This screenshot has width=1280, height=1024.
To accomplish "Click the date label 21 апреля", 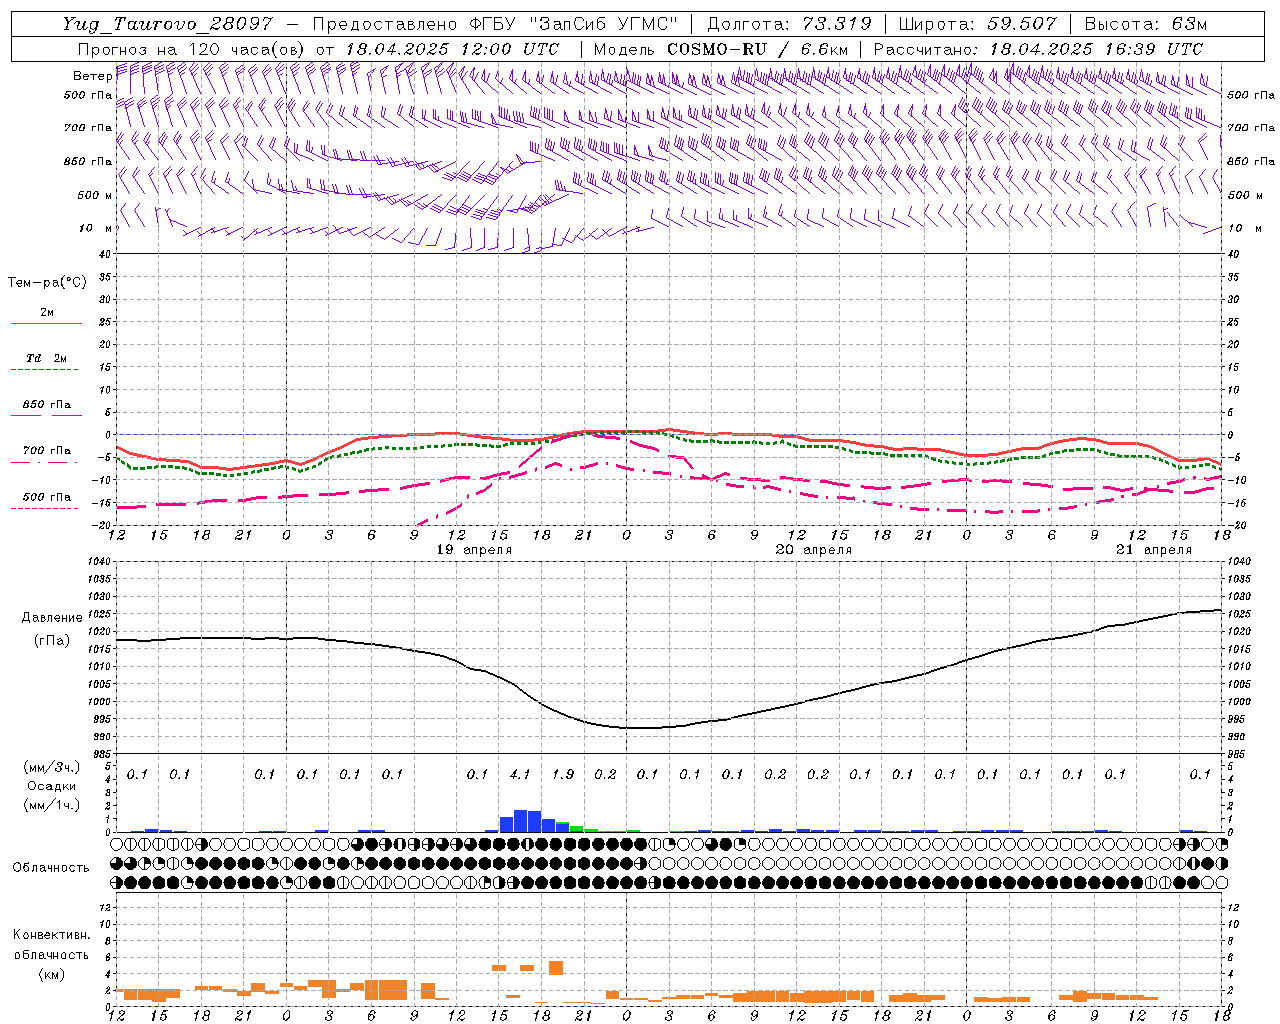I will click(1154, 550).
